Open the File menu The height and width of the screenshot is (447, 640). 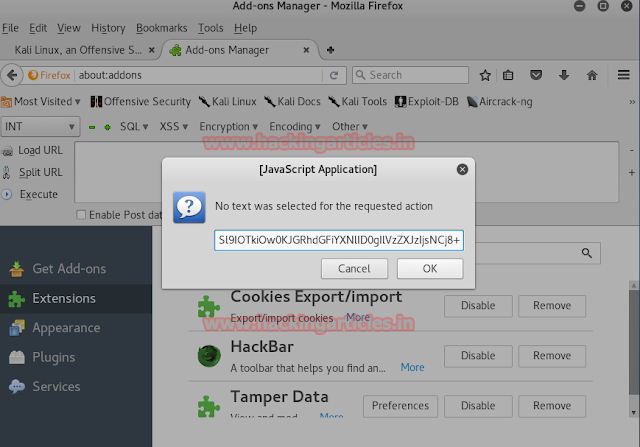[10, 28]
